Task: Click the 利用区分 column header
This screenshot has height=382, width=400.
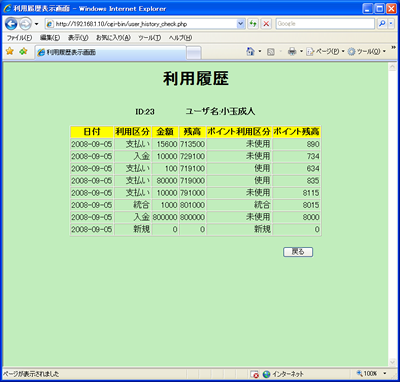Action: (x=133, y=132)
